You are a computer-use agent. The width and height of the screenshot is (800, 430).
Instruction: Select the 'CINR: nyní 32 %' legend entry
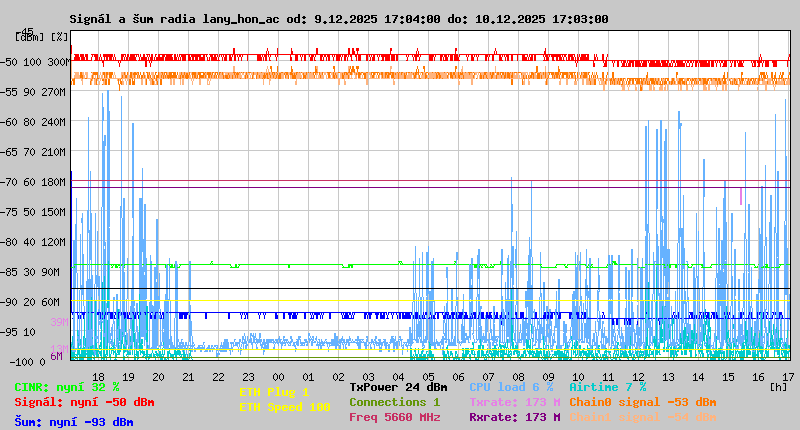point(67,387)
